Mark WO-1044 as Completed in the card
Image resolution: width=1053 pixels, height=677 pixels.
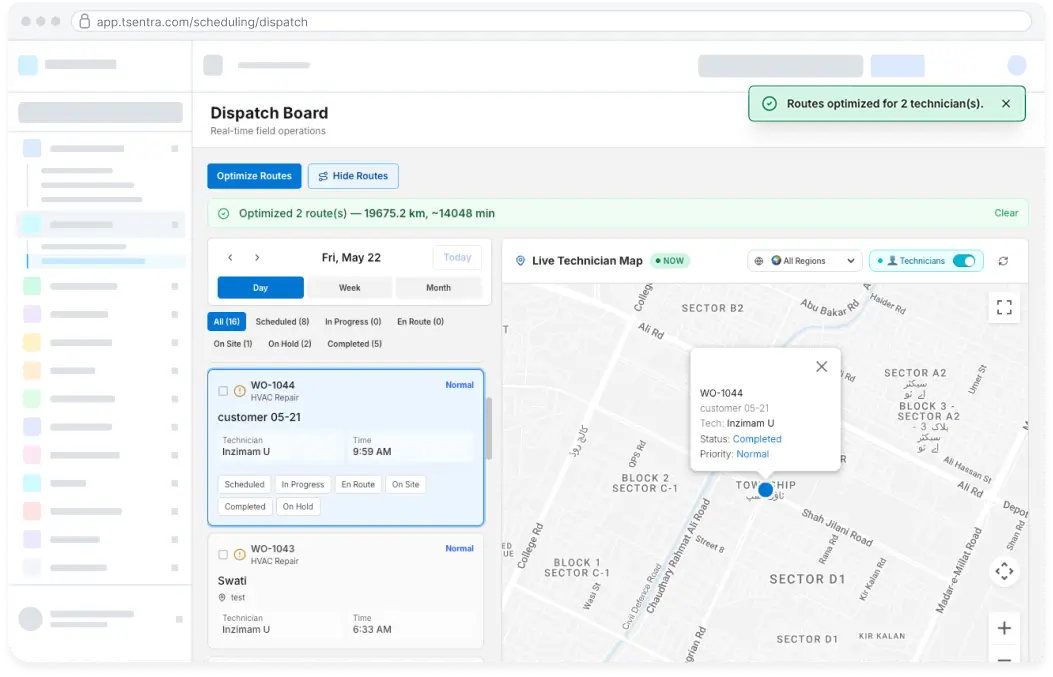pyautogui.click(x=245, y=506)
